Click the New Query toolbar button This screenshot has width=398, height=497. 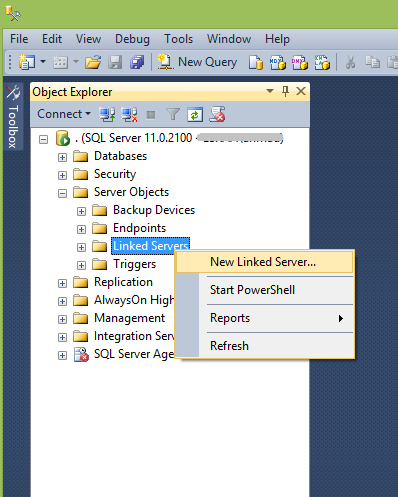coord(197,62)
